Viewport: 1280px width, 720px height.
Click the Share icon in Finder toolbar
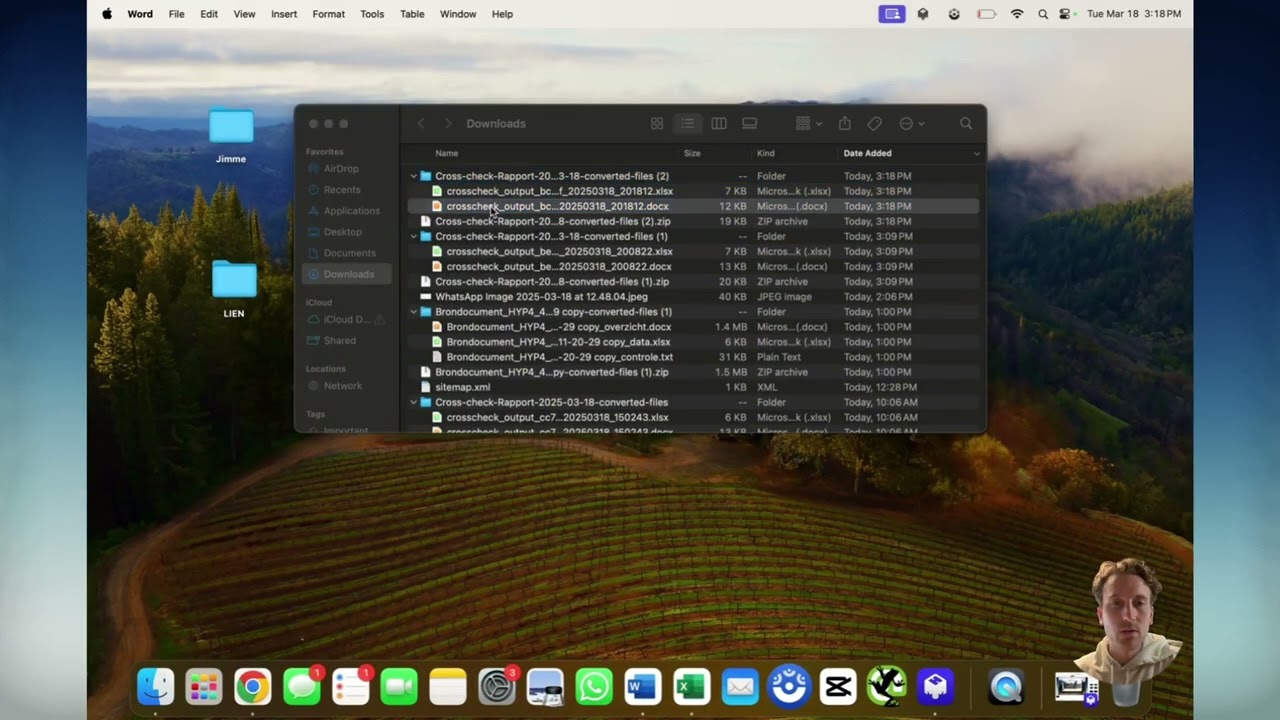pyautogui.click(x=844, y=123)
